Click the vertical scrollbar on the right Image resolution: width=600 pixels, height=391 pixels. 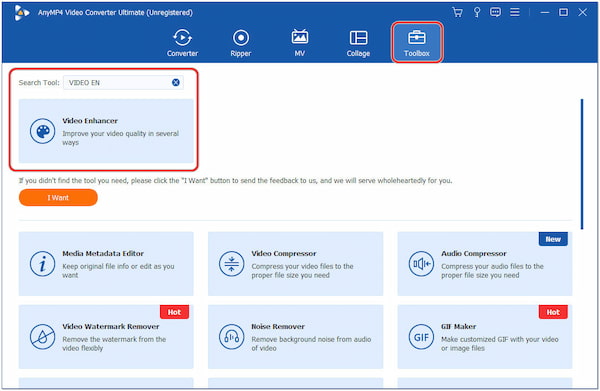click(582, 164)
